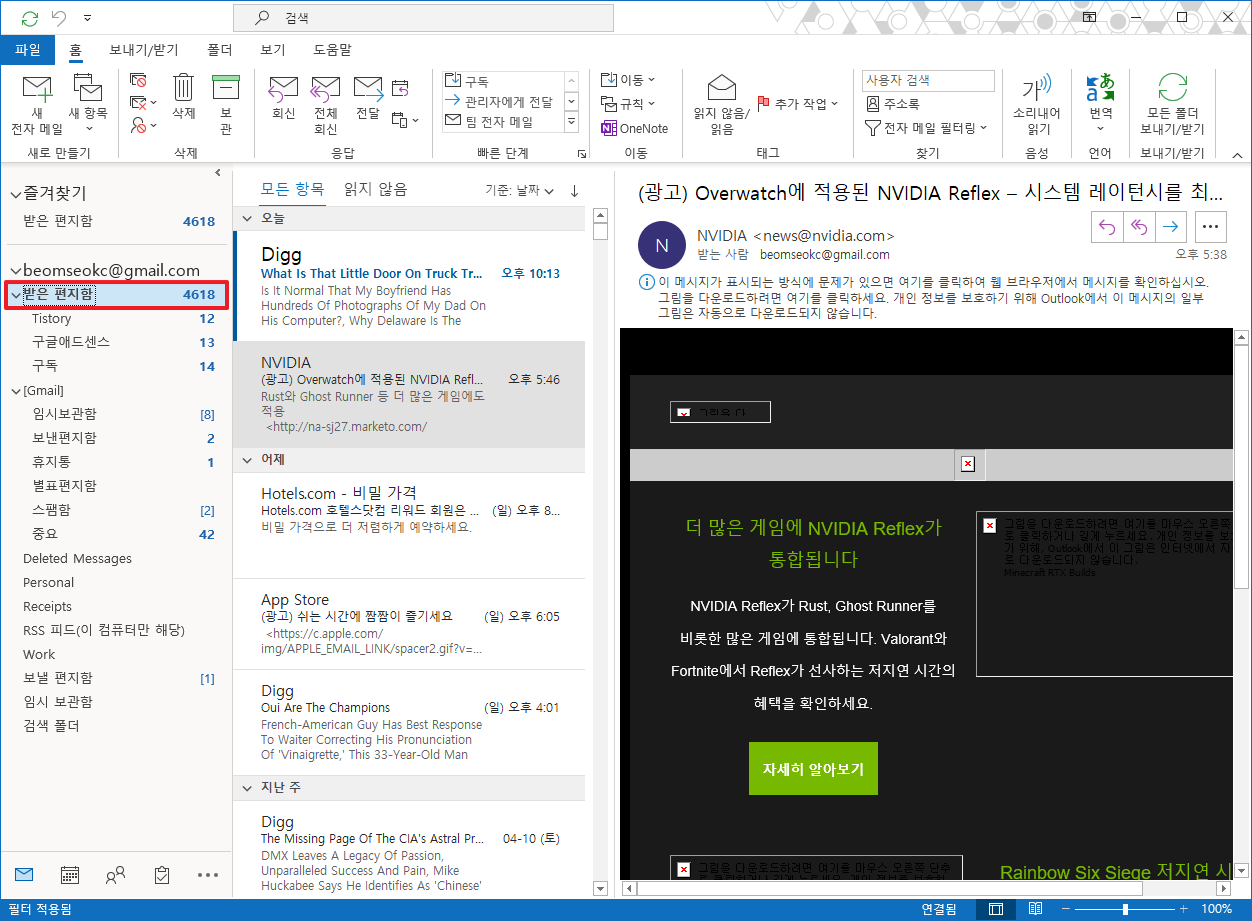Click the reply-all arrow in the reading pane
The width and height of the screenshot is (1252, 921).
click(1138, 227)
